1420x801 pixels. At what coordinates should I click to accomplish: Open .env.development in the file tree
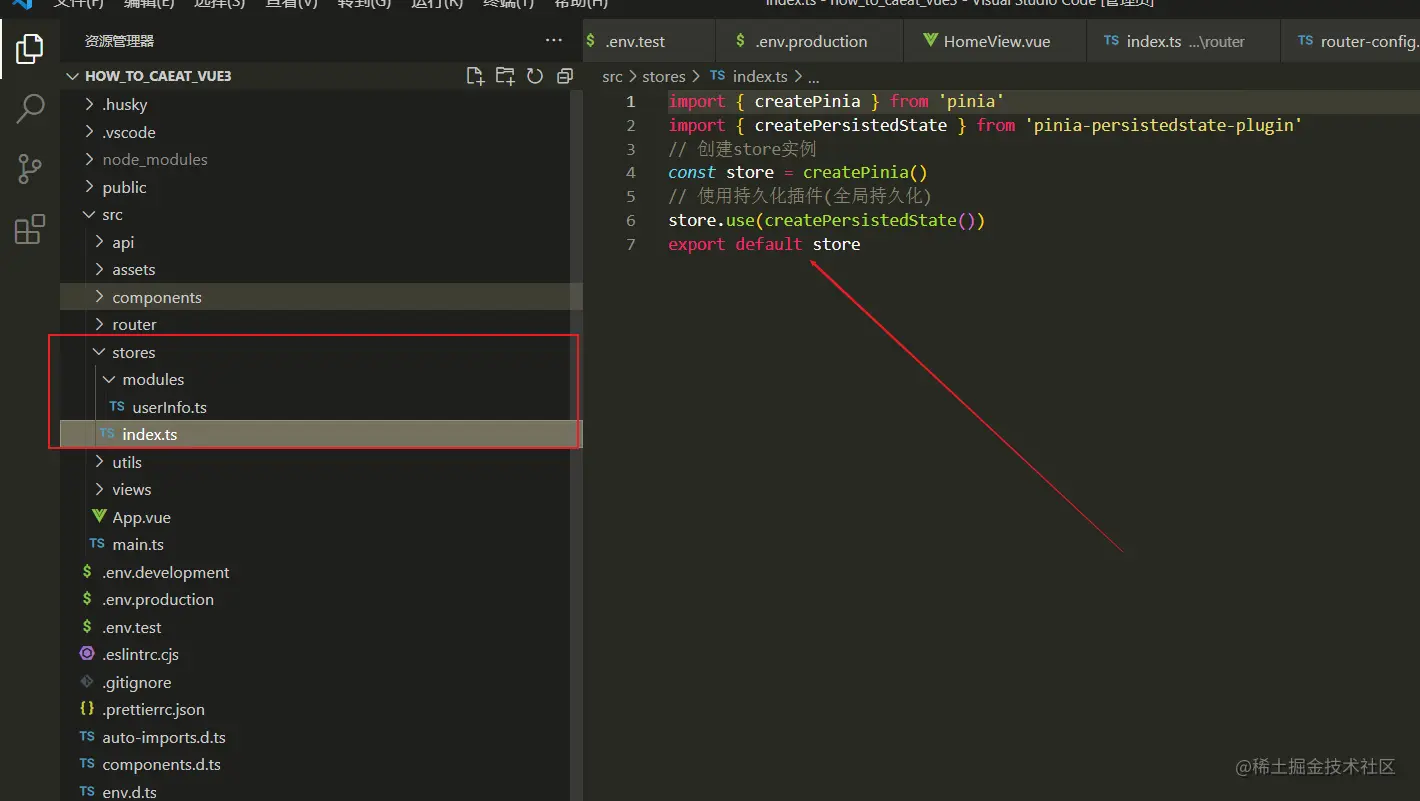[320, 572]
